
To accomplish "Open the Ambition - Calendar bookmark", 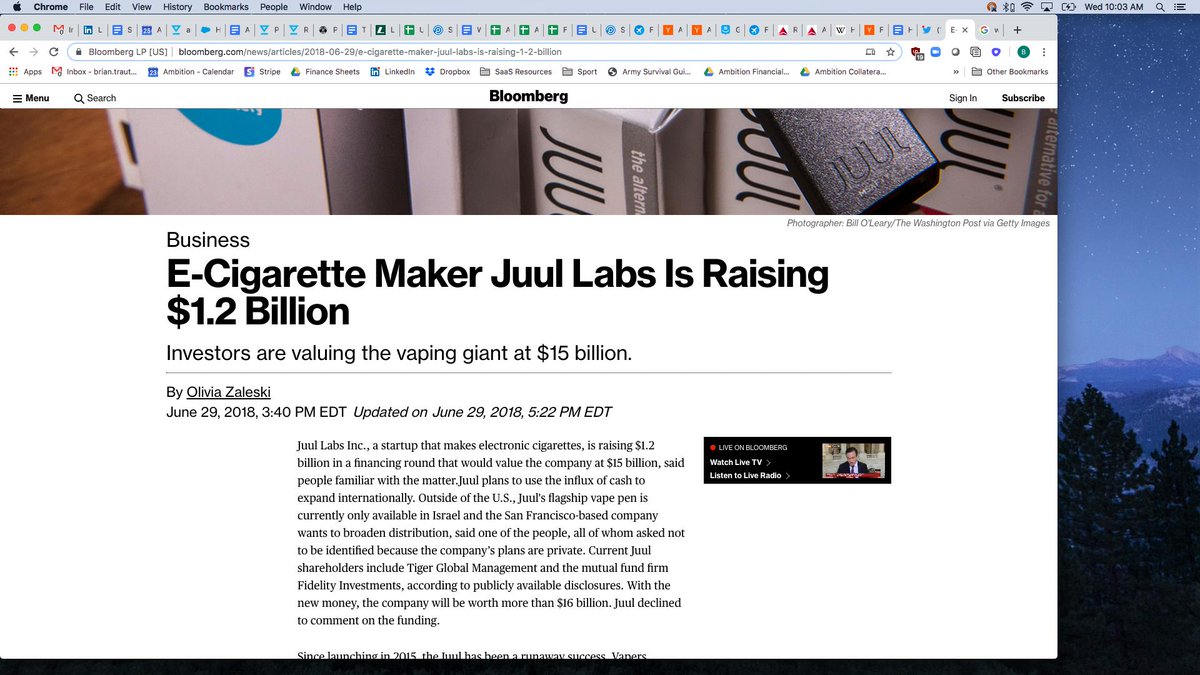I will 190,72.
